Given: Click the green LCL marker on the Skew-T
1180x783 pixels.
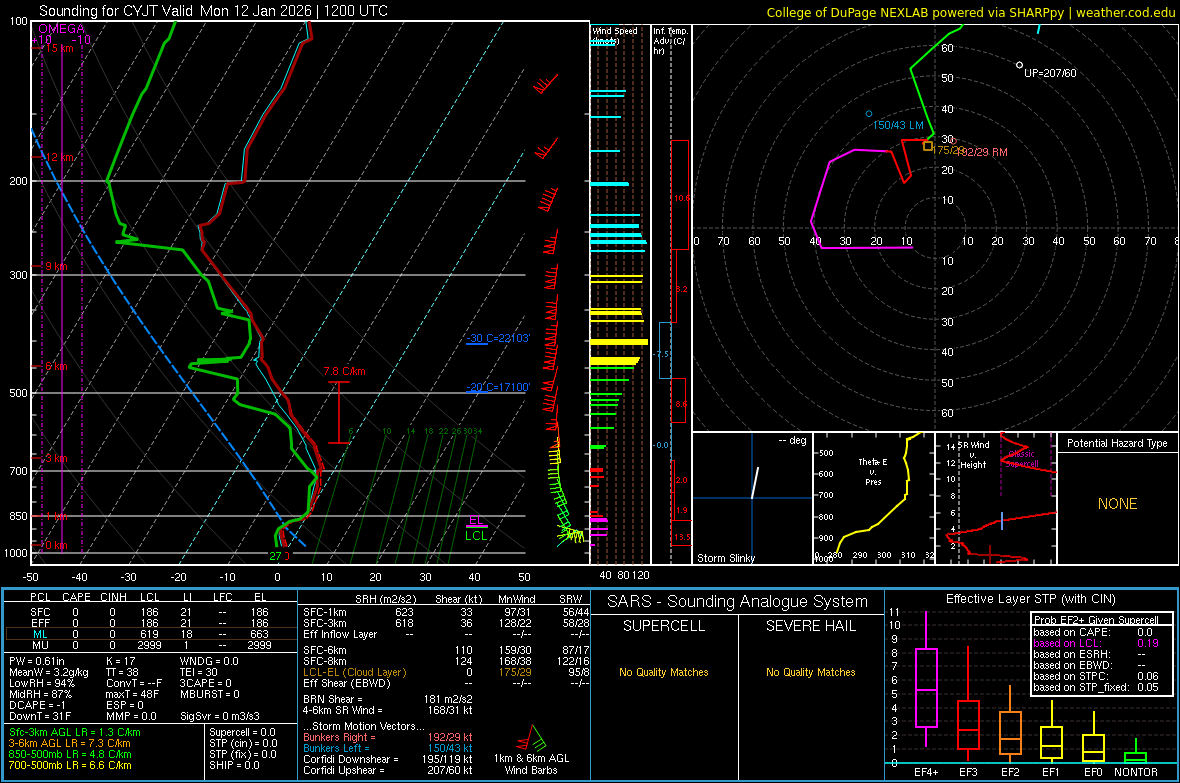Looking at the screenshot, I should pyautogui.click(x=477, y=536).
